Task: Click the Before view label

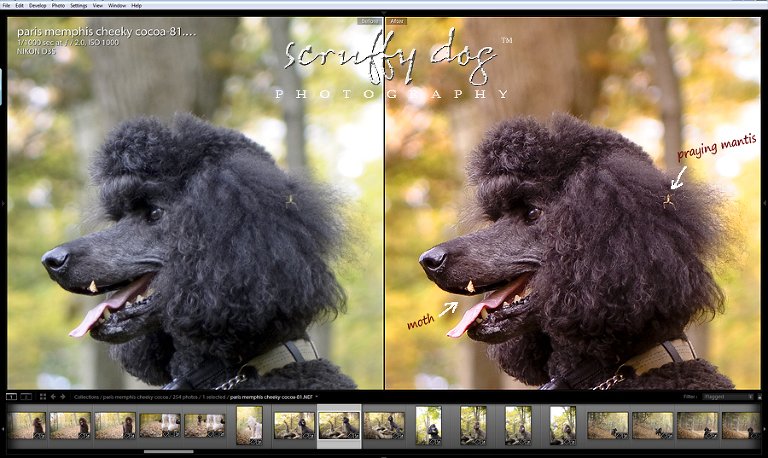Action: 369,20
